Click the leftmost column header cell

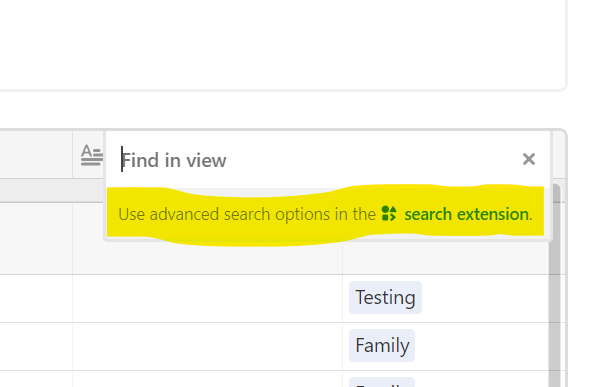(x=36, y=154)
